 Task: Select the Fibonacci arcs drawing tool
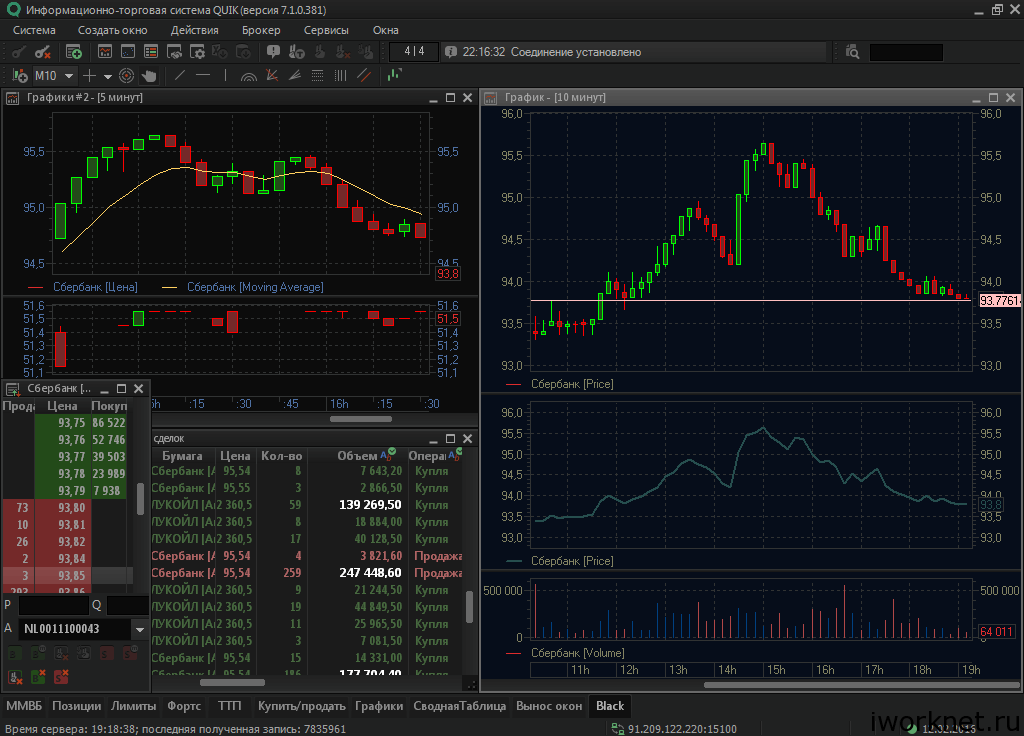248,75
